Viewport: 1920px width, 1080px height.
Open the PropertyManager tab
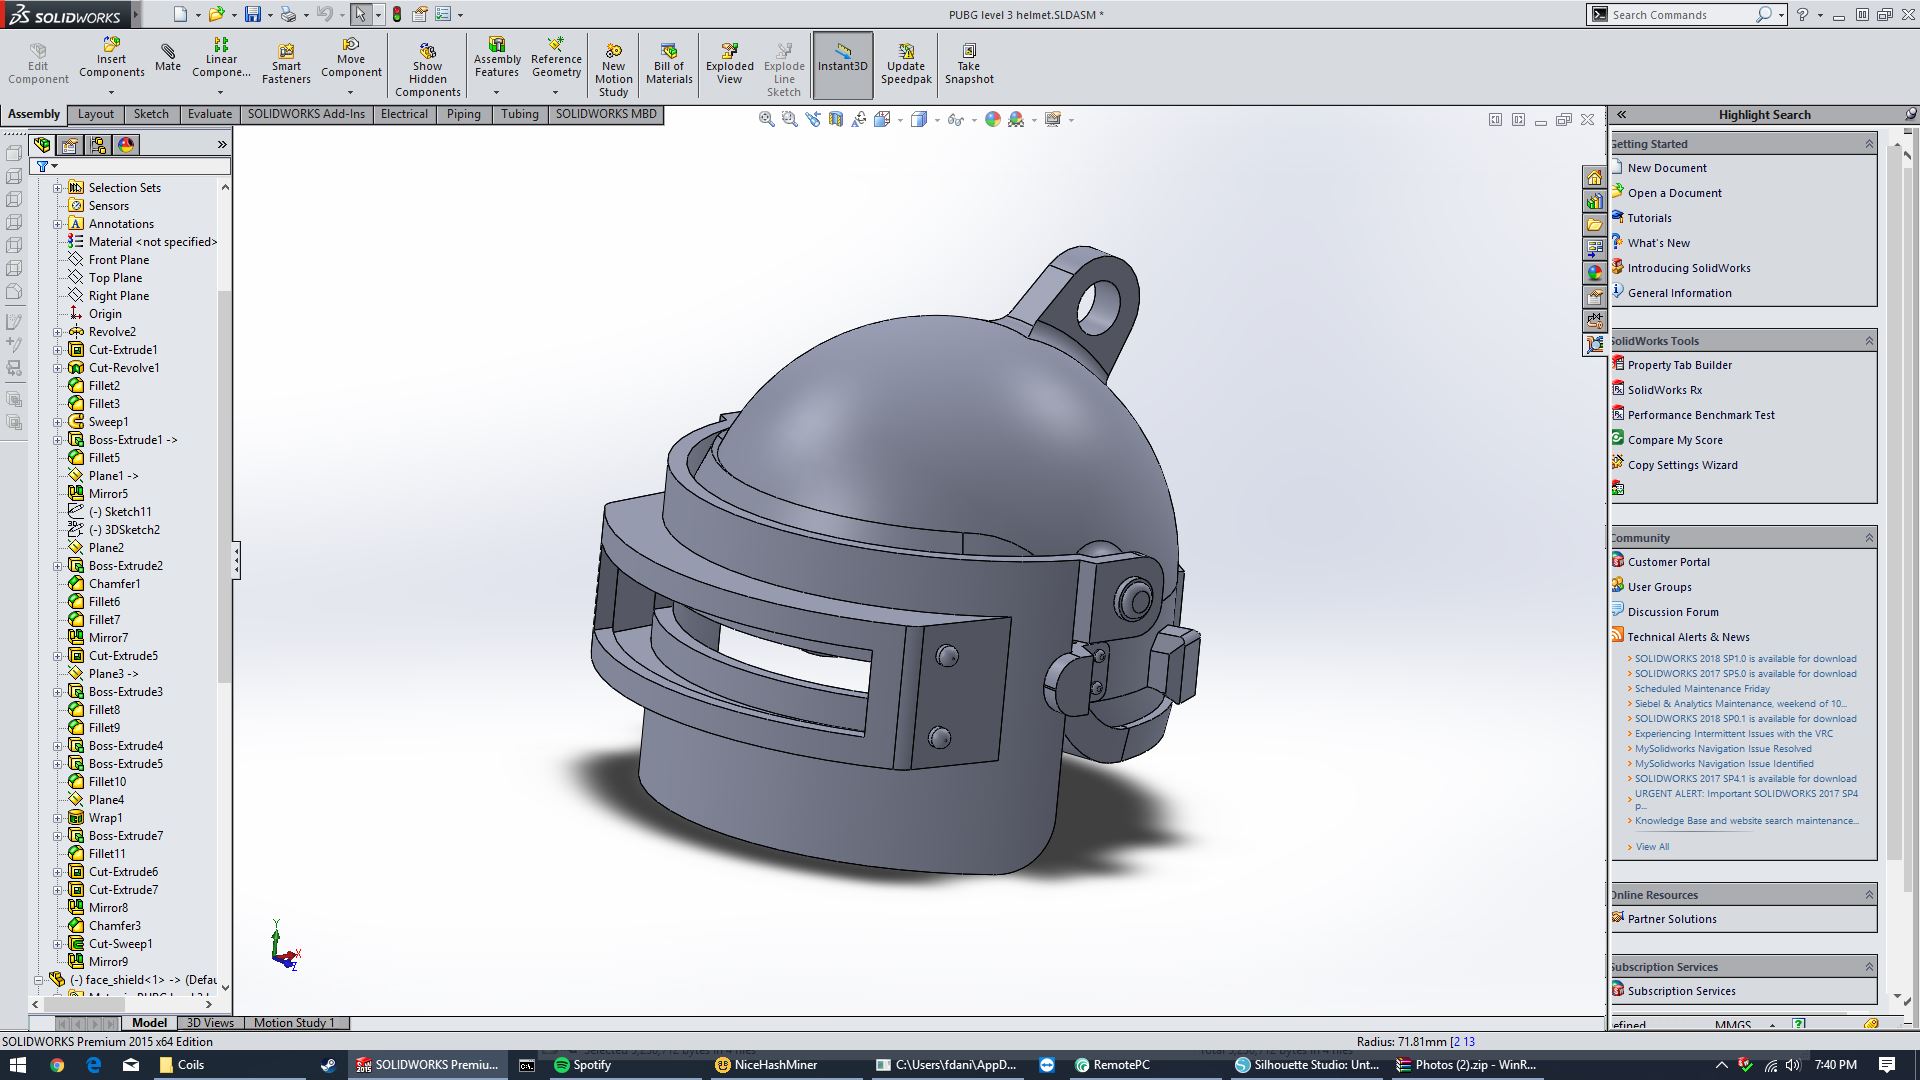pyautogui.click(x=70, y=145)
